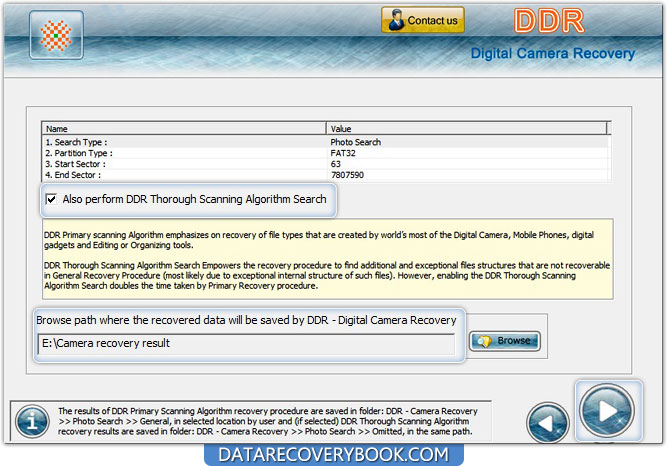This screenshot has width=667, height=466.
Task: Click the 'Digital Camera Recovery' title text
Action: pyautogui.click(x=553, y=54)
